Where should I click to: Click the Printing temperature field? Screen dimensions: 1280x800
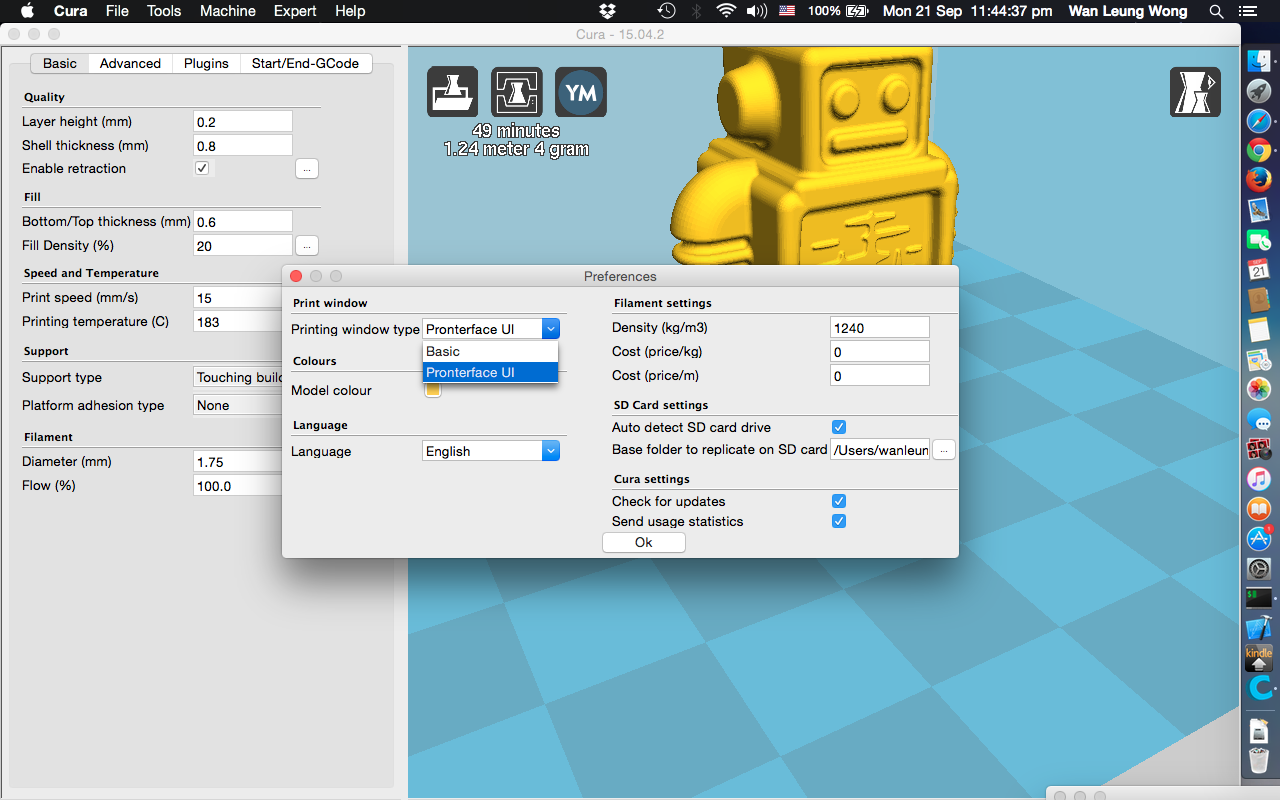(238, 321)
